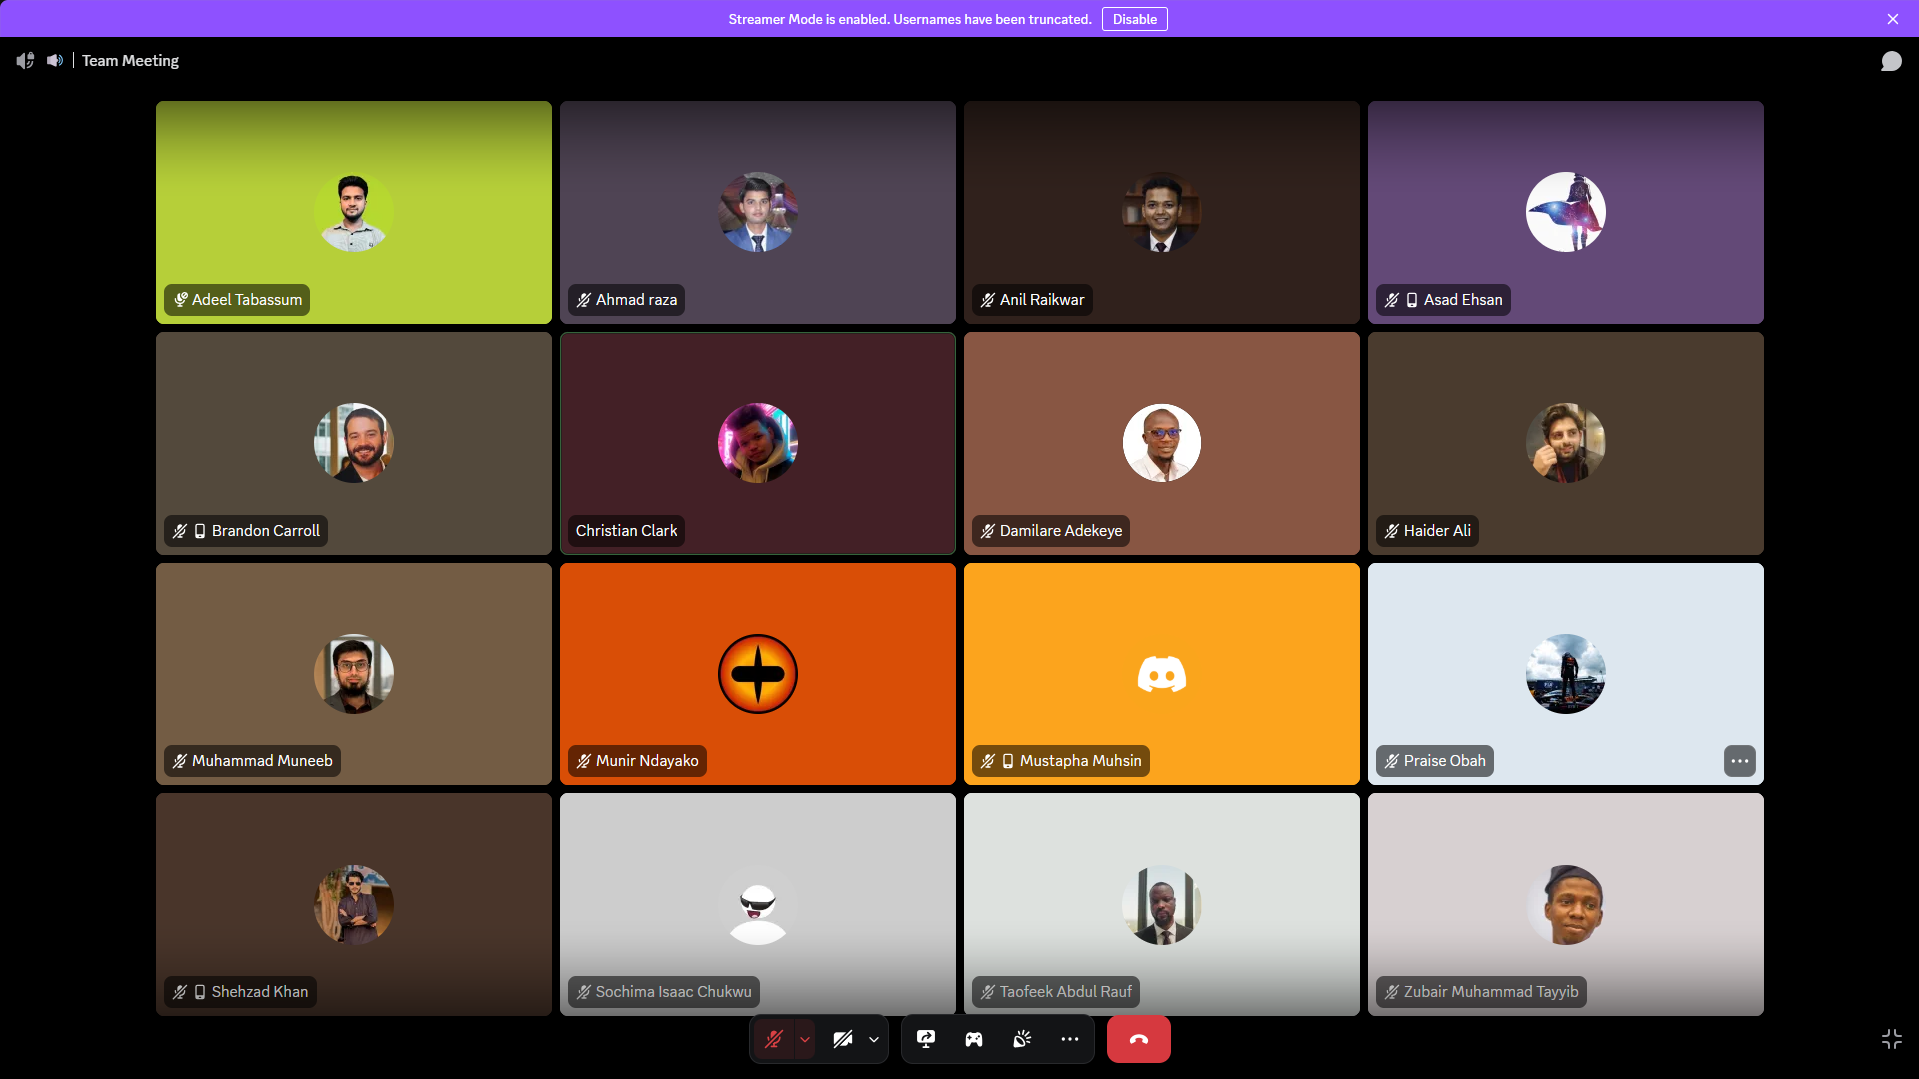This screenshot has width=1919, height=1079.
Task: Show the voice channel chat
Action: [x=1890, y=61]
